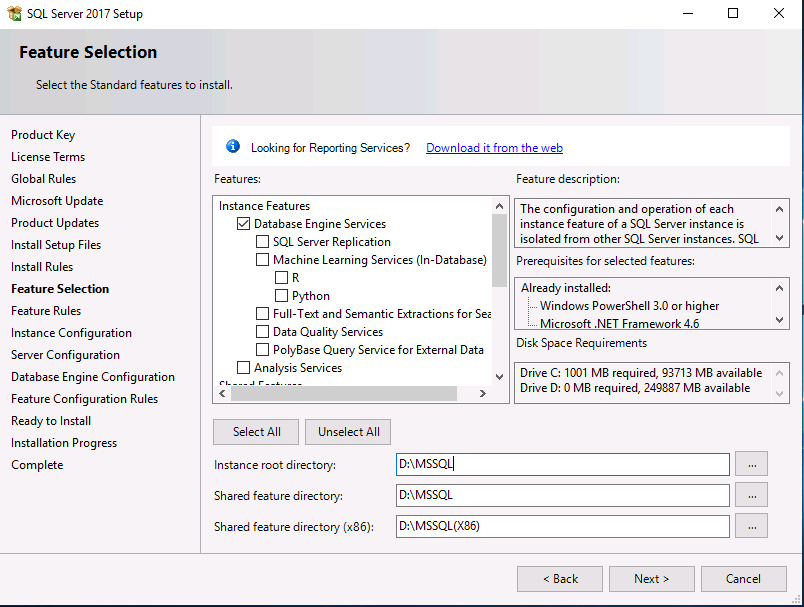Viewport: 804px width, 607px height.
Task: Edit the Shared feature directory (x86) field
Action: pyautogui.click(x=562, y=527)
